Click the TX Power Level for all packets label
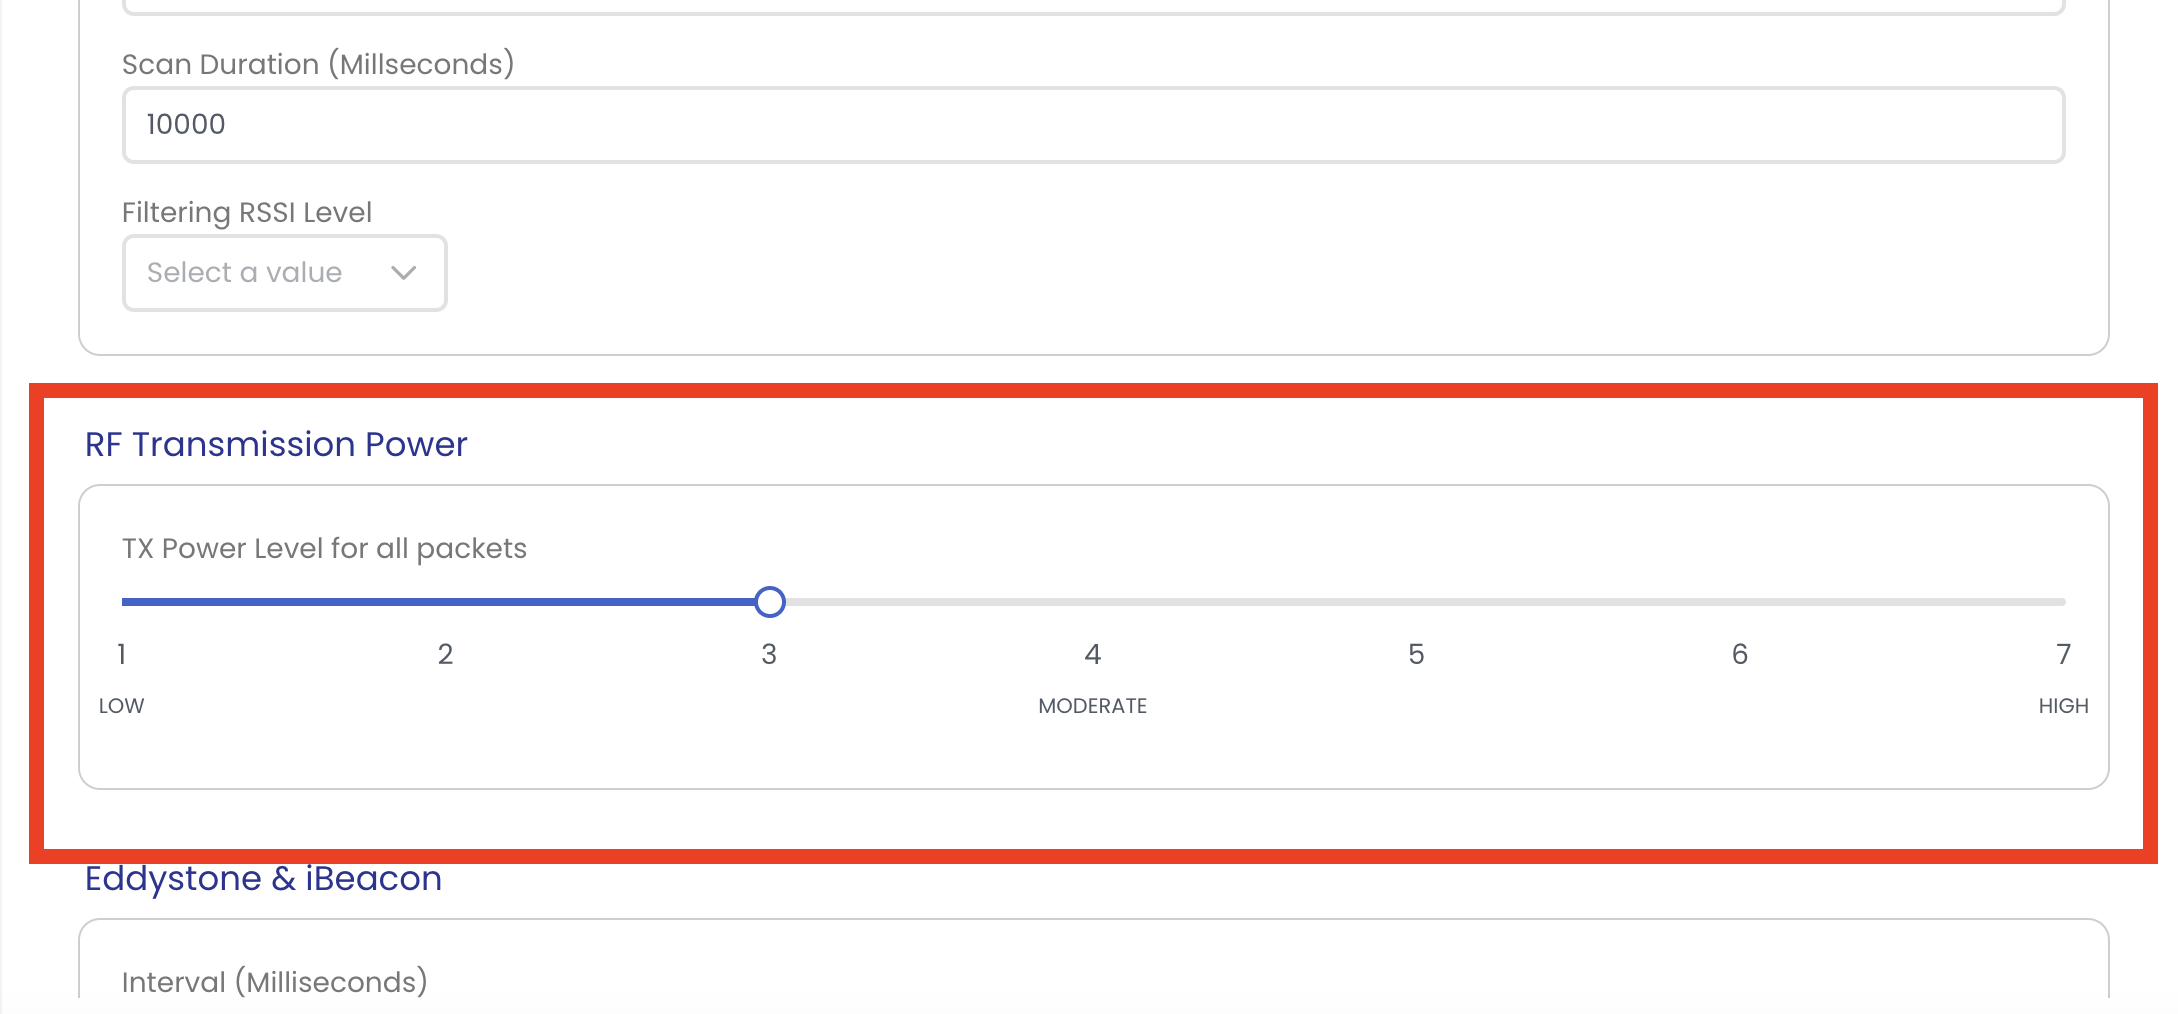 pyautogui.click(x=324, y=548)
